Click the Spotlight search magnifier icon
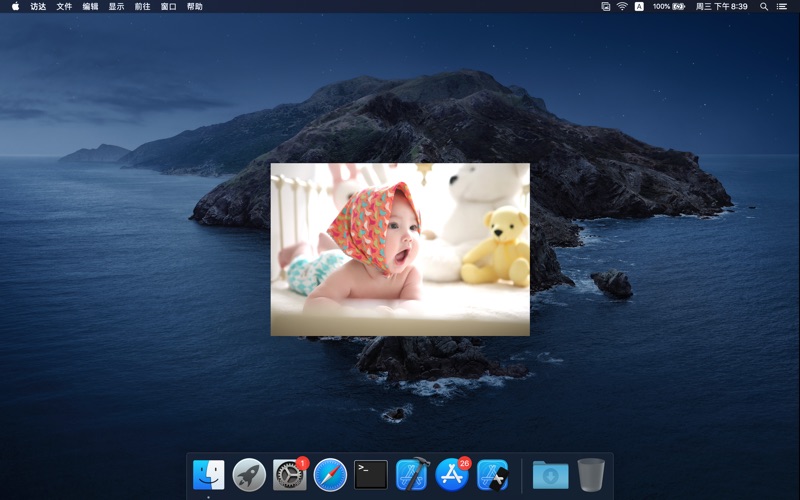800x500 pixels. 764,7
